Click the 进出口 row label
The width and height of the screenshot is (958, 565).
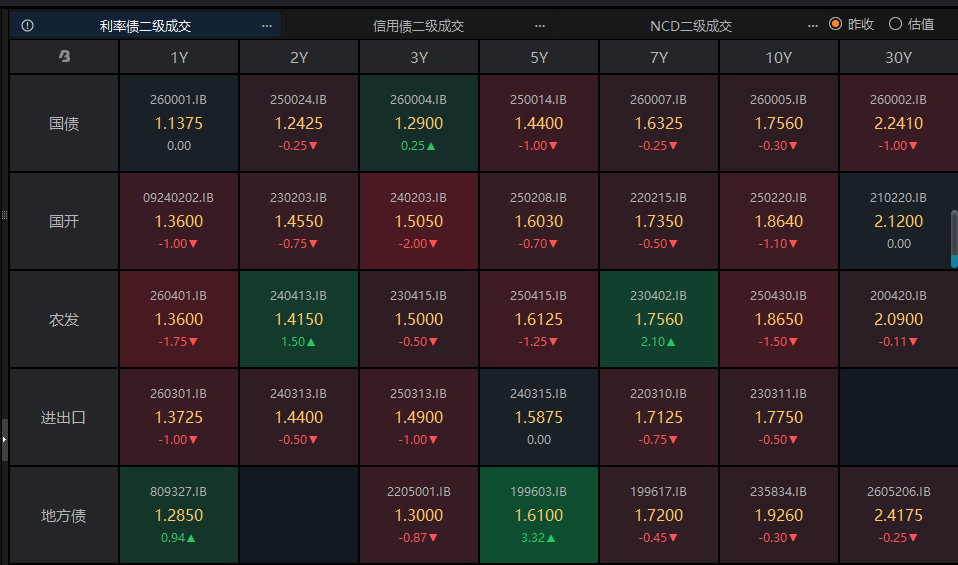[x=64, y=417]
